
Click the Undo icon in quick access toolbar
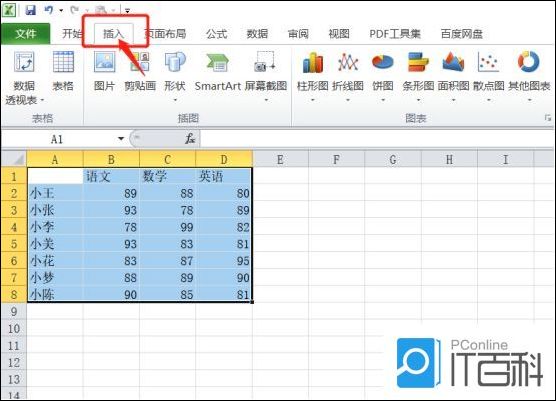[49, 10]
